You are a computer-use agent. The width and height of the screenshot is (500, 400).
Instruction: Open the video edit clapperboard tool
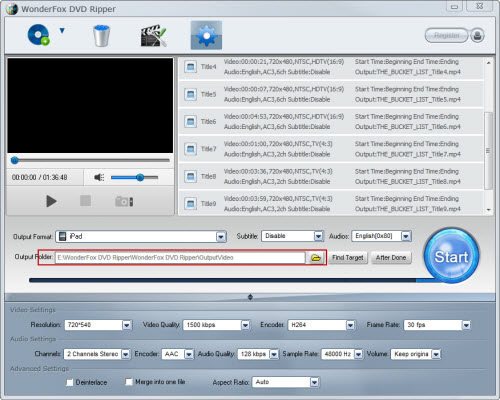(153, 35)
